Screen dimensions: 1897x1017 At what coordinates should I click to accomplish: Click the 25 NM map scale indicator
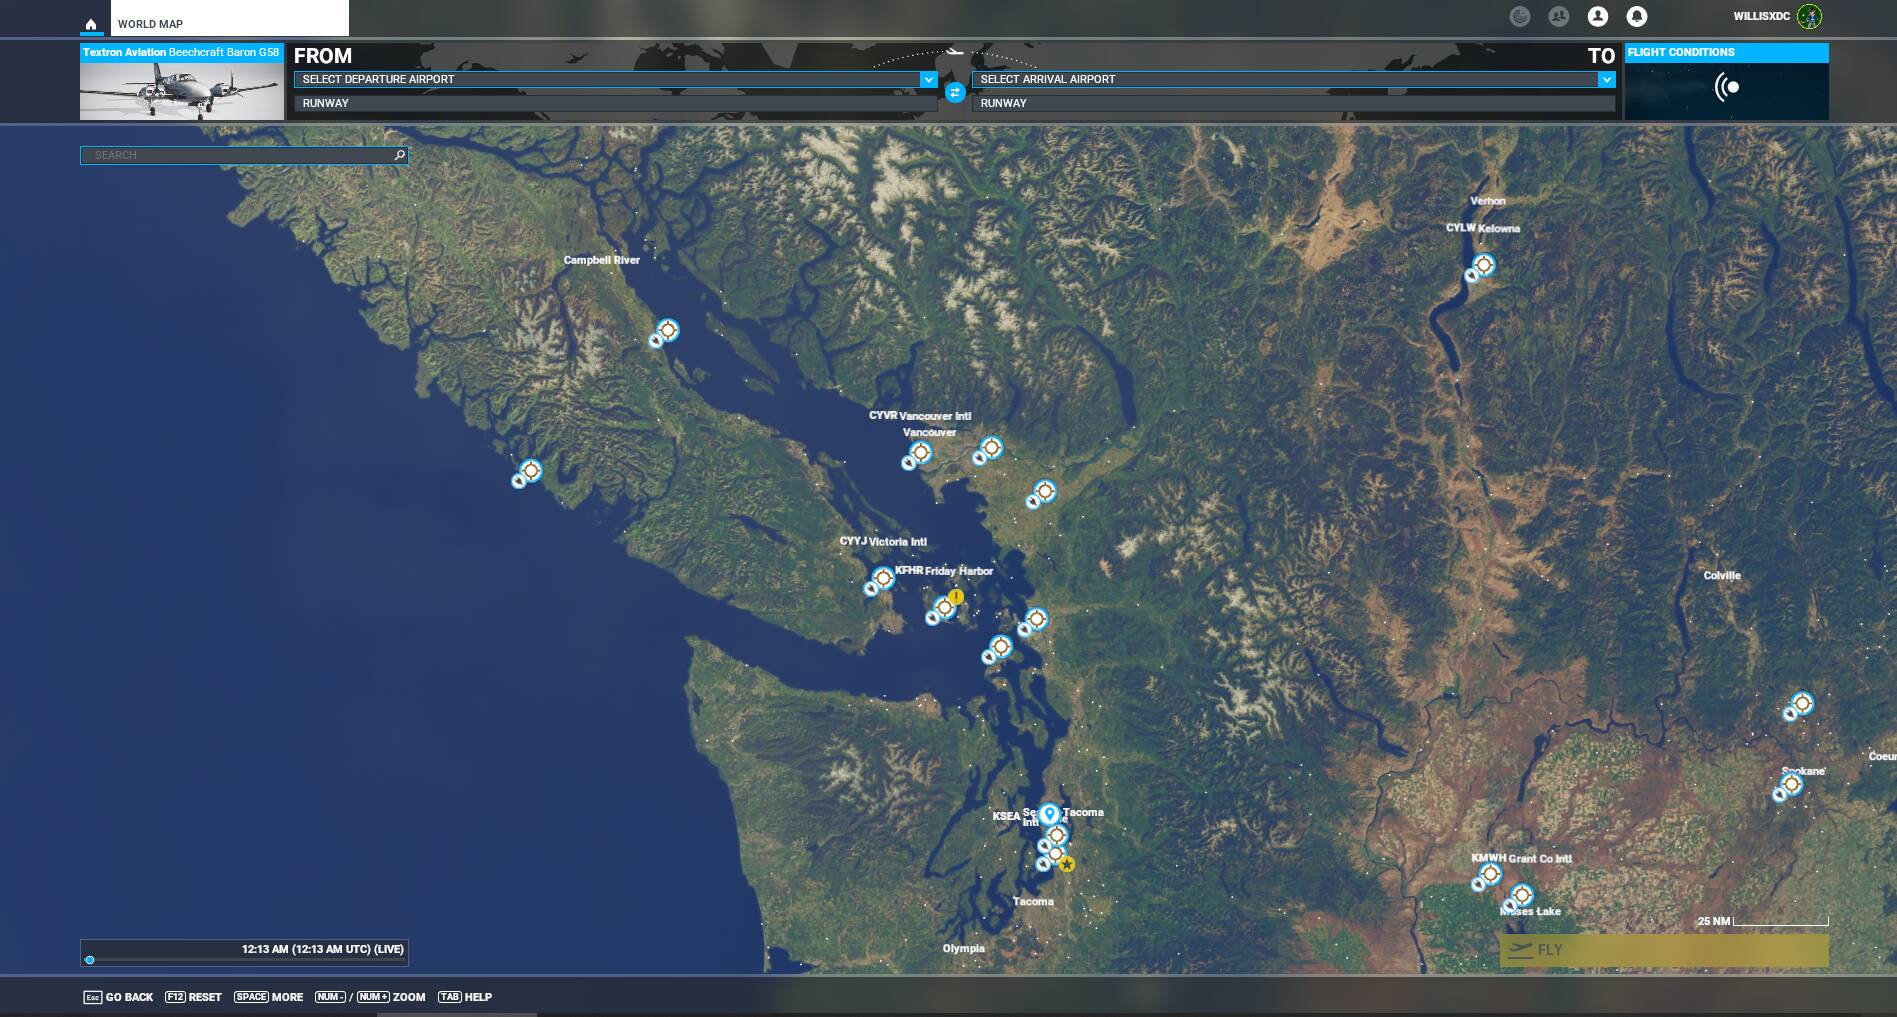click(x=1763, y=921)
